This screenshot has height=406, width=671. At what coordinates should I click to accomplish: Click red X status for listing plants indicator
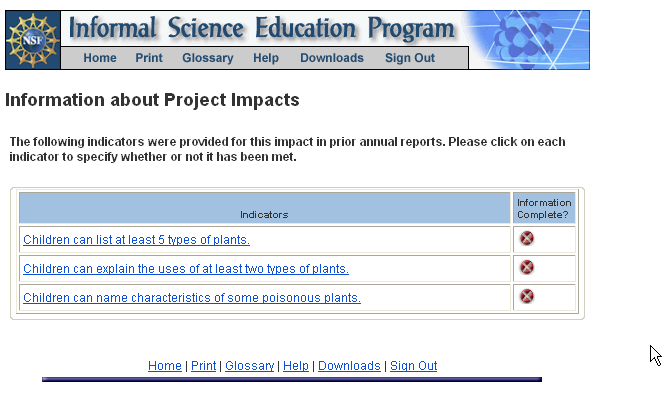click(x=527, y=239)
